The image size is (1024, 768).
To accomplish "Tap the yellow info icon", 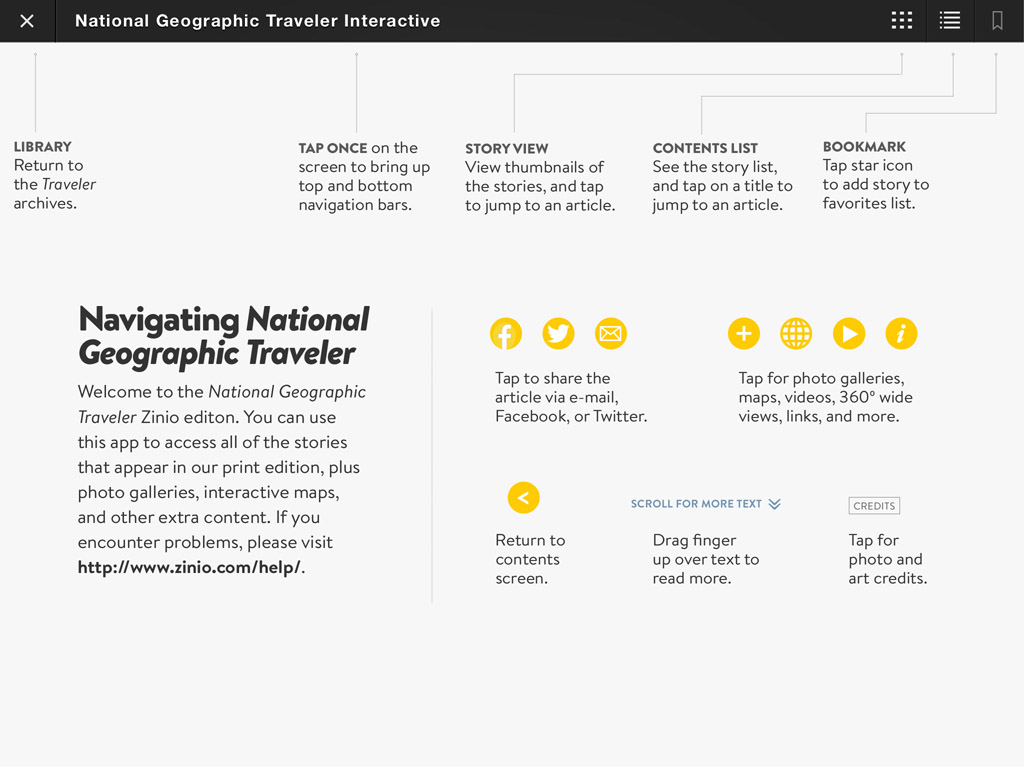I will 901,334.
